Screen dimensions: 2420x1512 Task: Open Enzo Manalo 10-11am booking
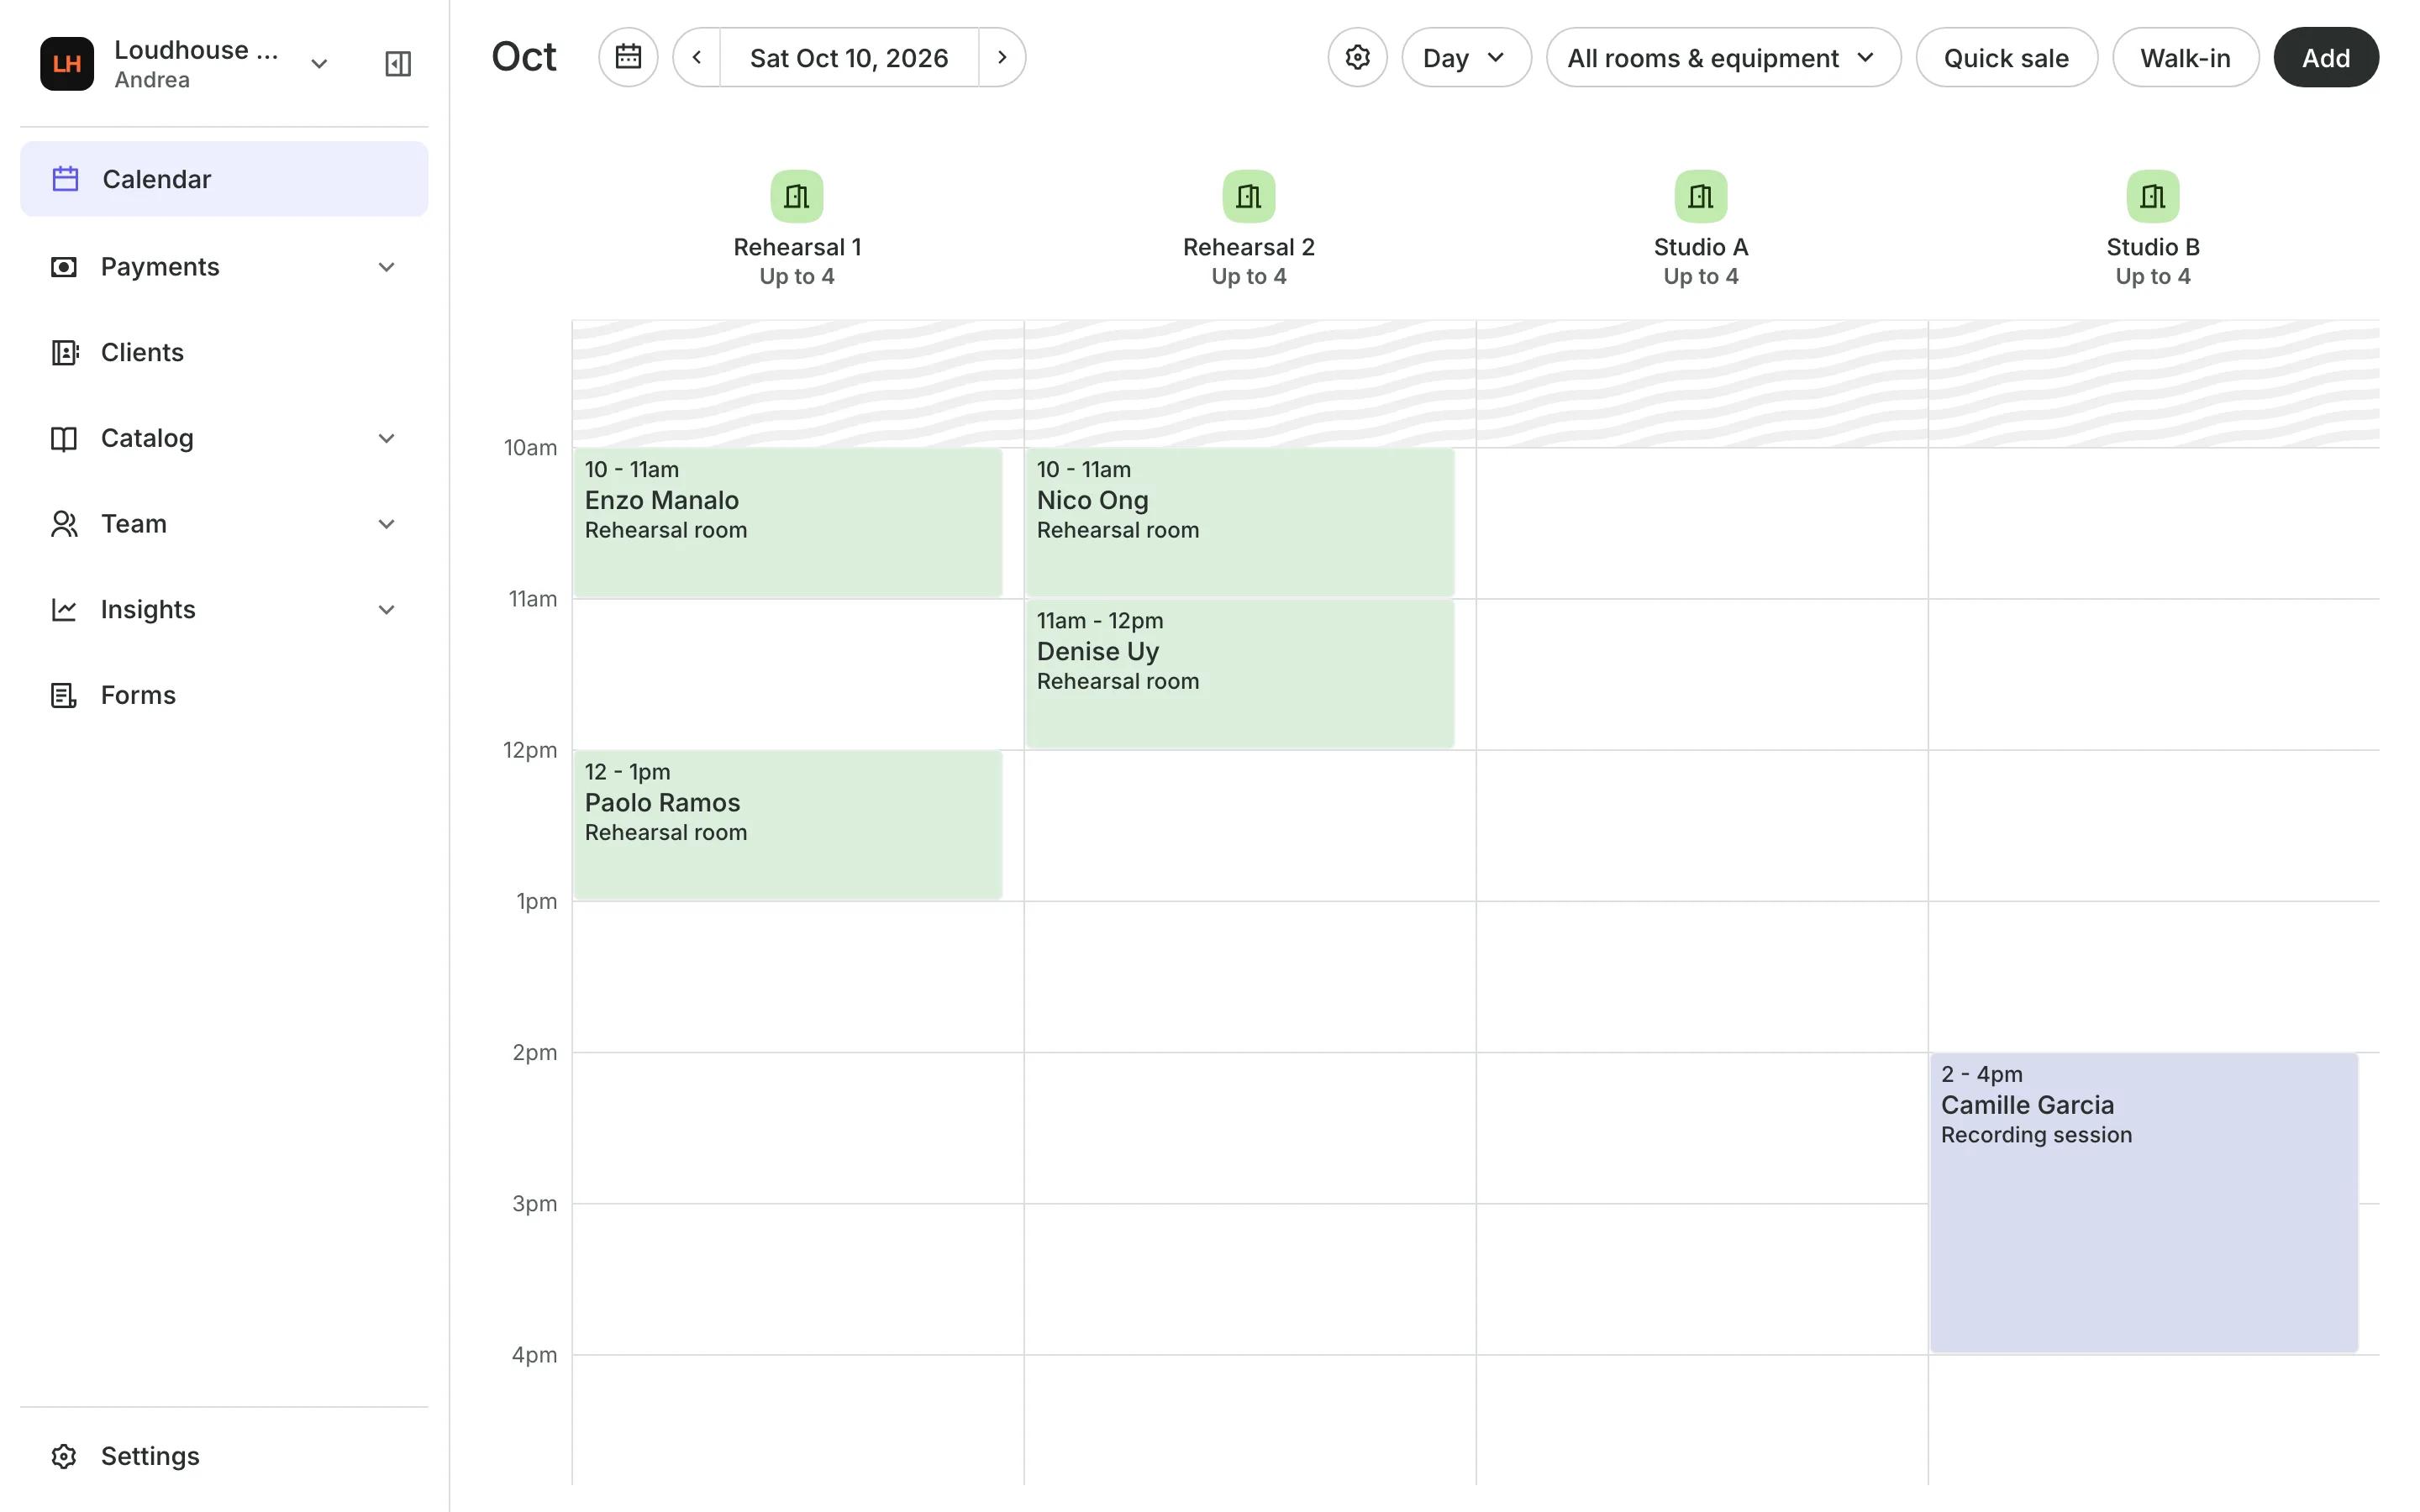[x=788, y=523]
